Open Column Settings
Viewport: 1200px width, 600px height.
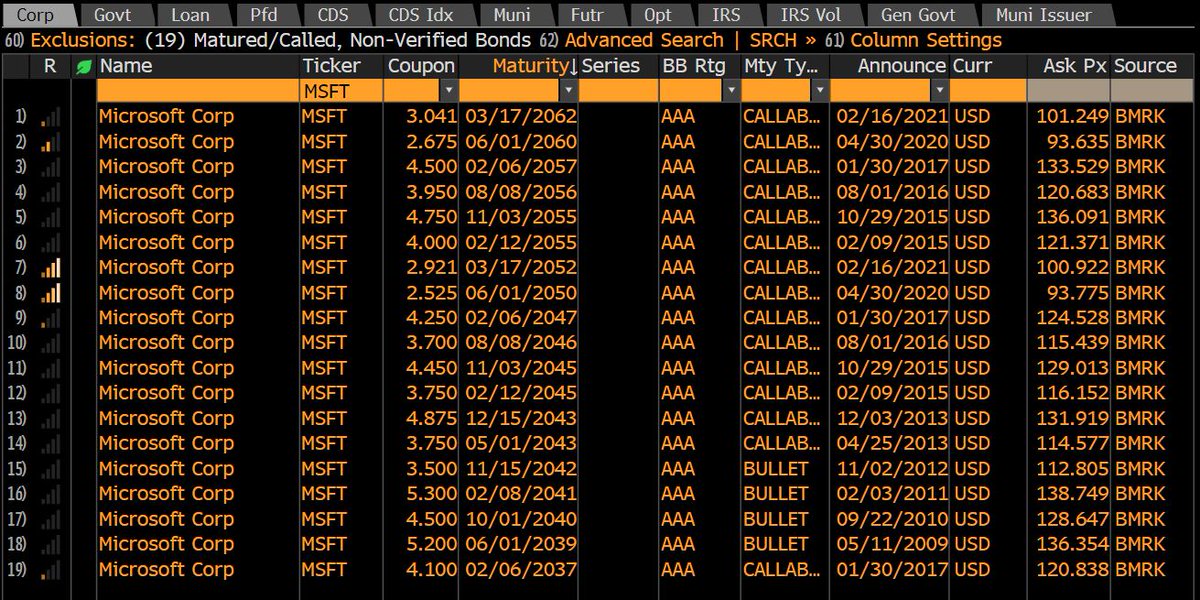(x=926, y=40)
